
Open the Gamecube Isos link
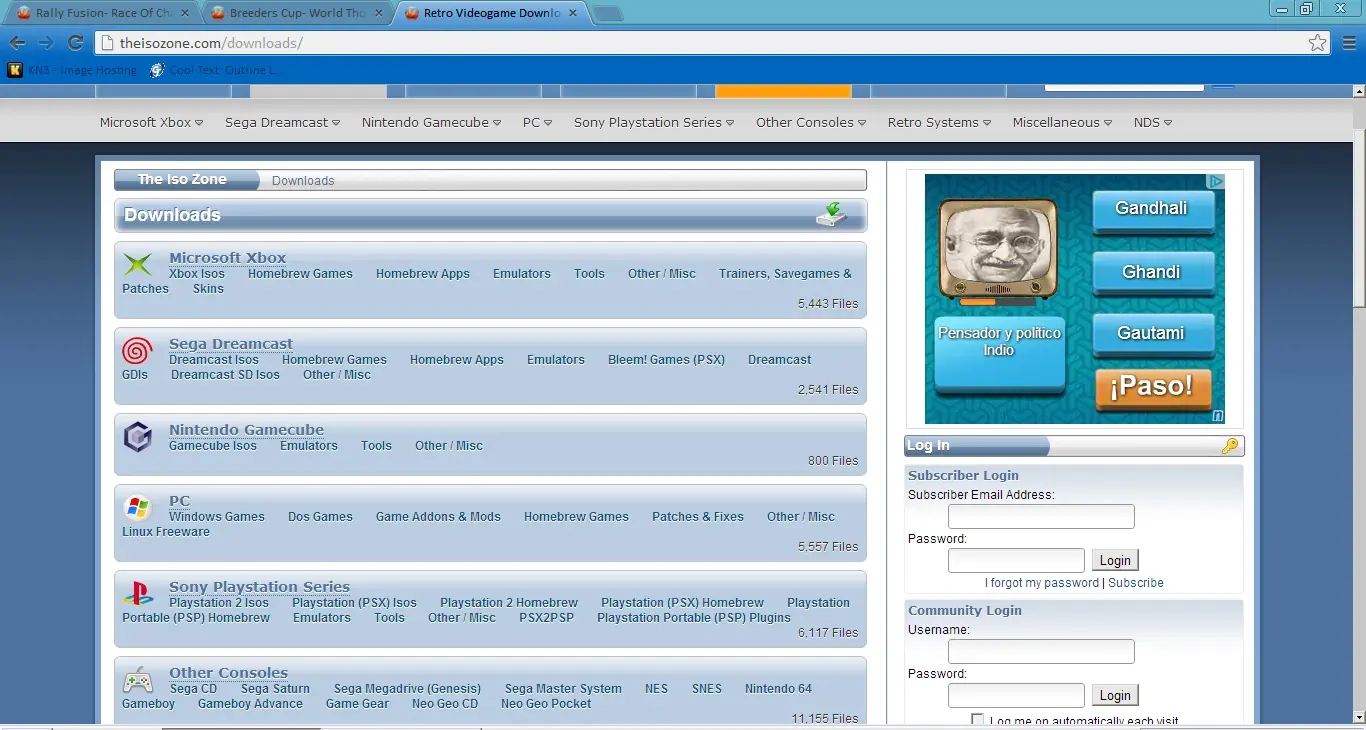(x=213, y=445)
